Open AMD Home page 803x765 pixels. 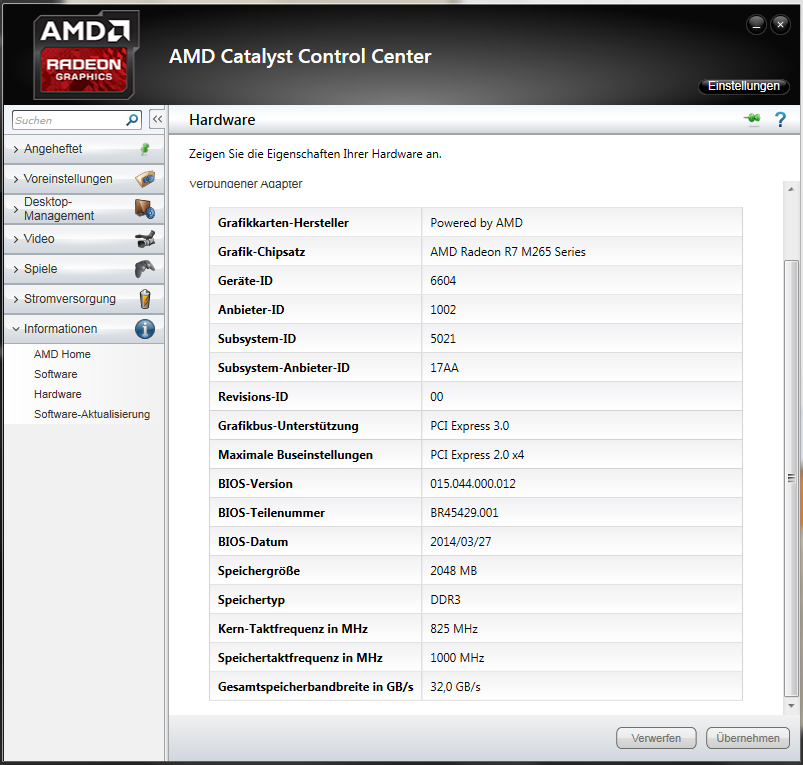tap(62, 354)
